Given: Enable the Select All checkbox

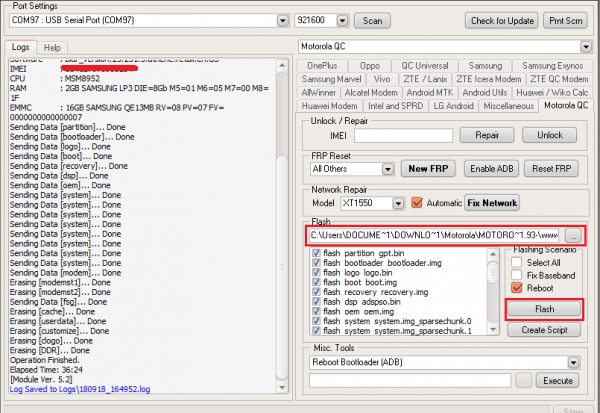Looking at the screenshot, I should point(517,263).
